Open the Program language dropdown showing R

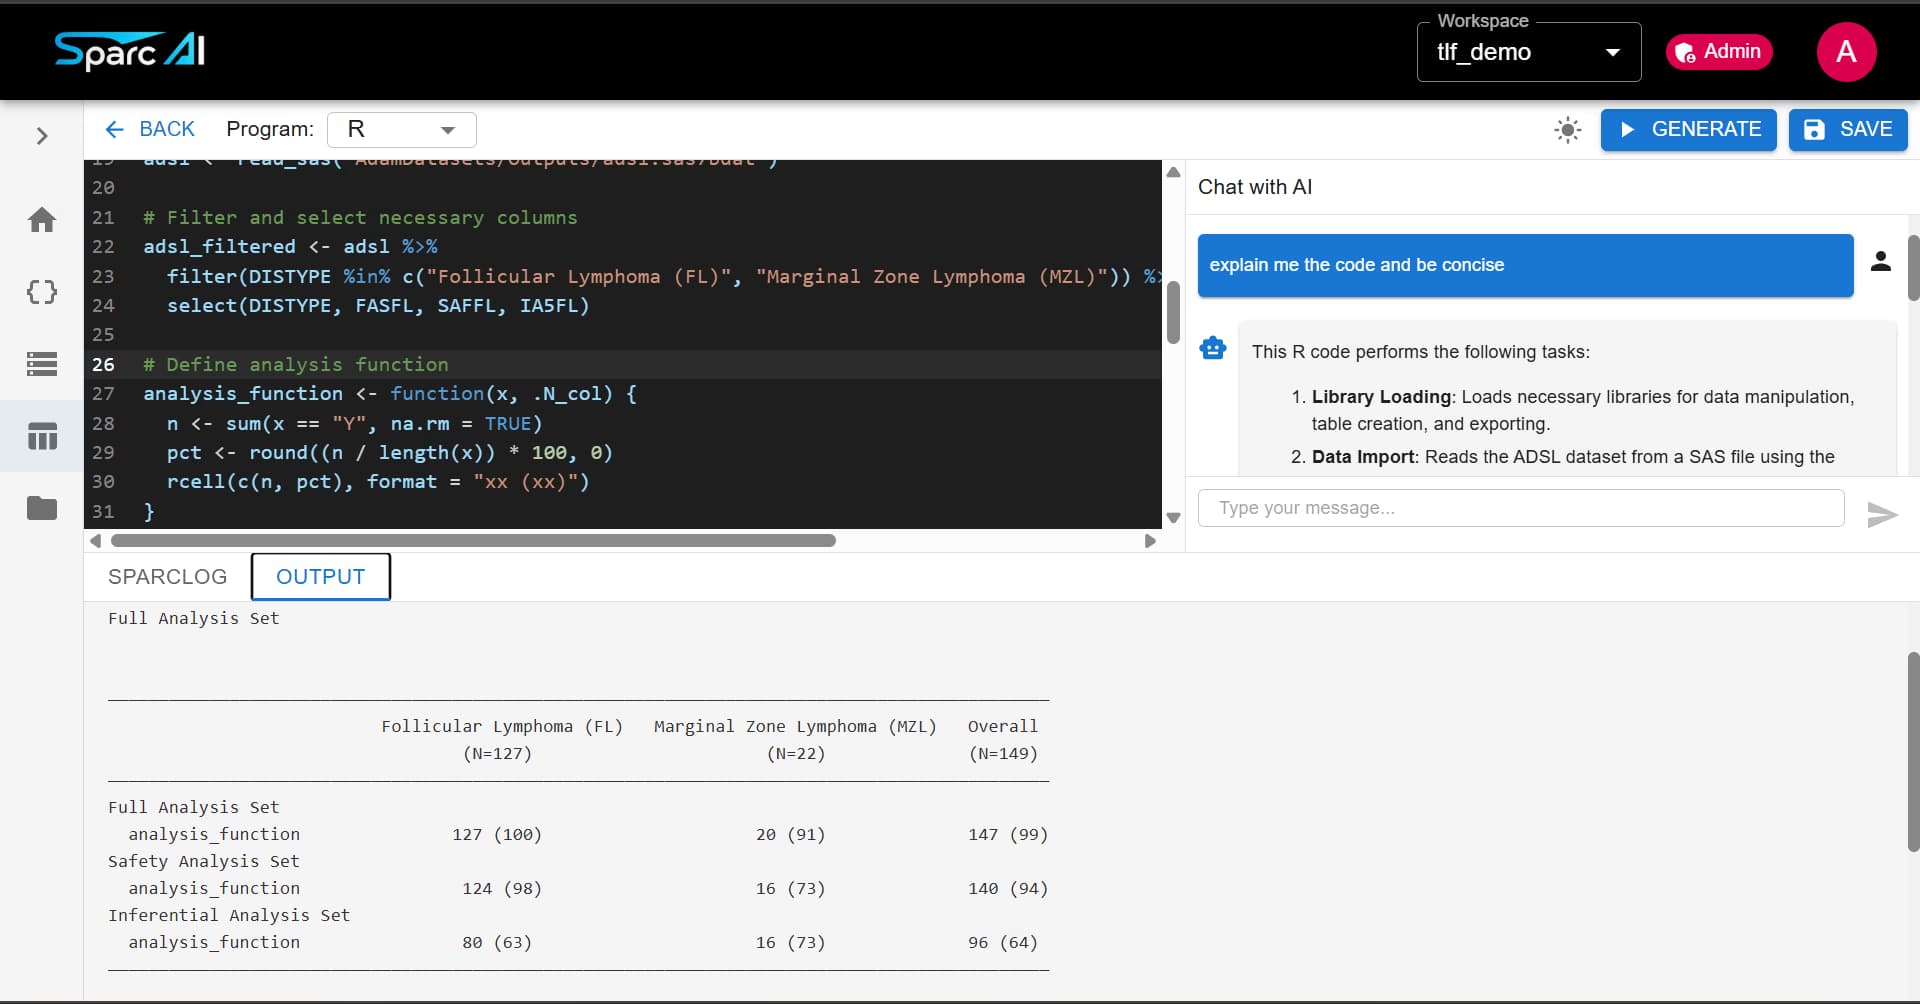[x=402, y=129]
